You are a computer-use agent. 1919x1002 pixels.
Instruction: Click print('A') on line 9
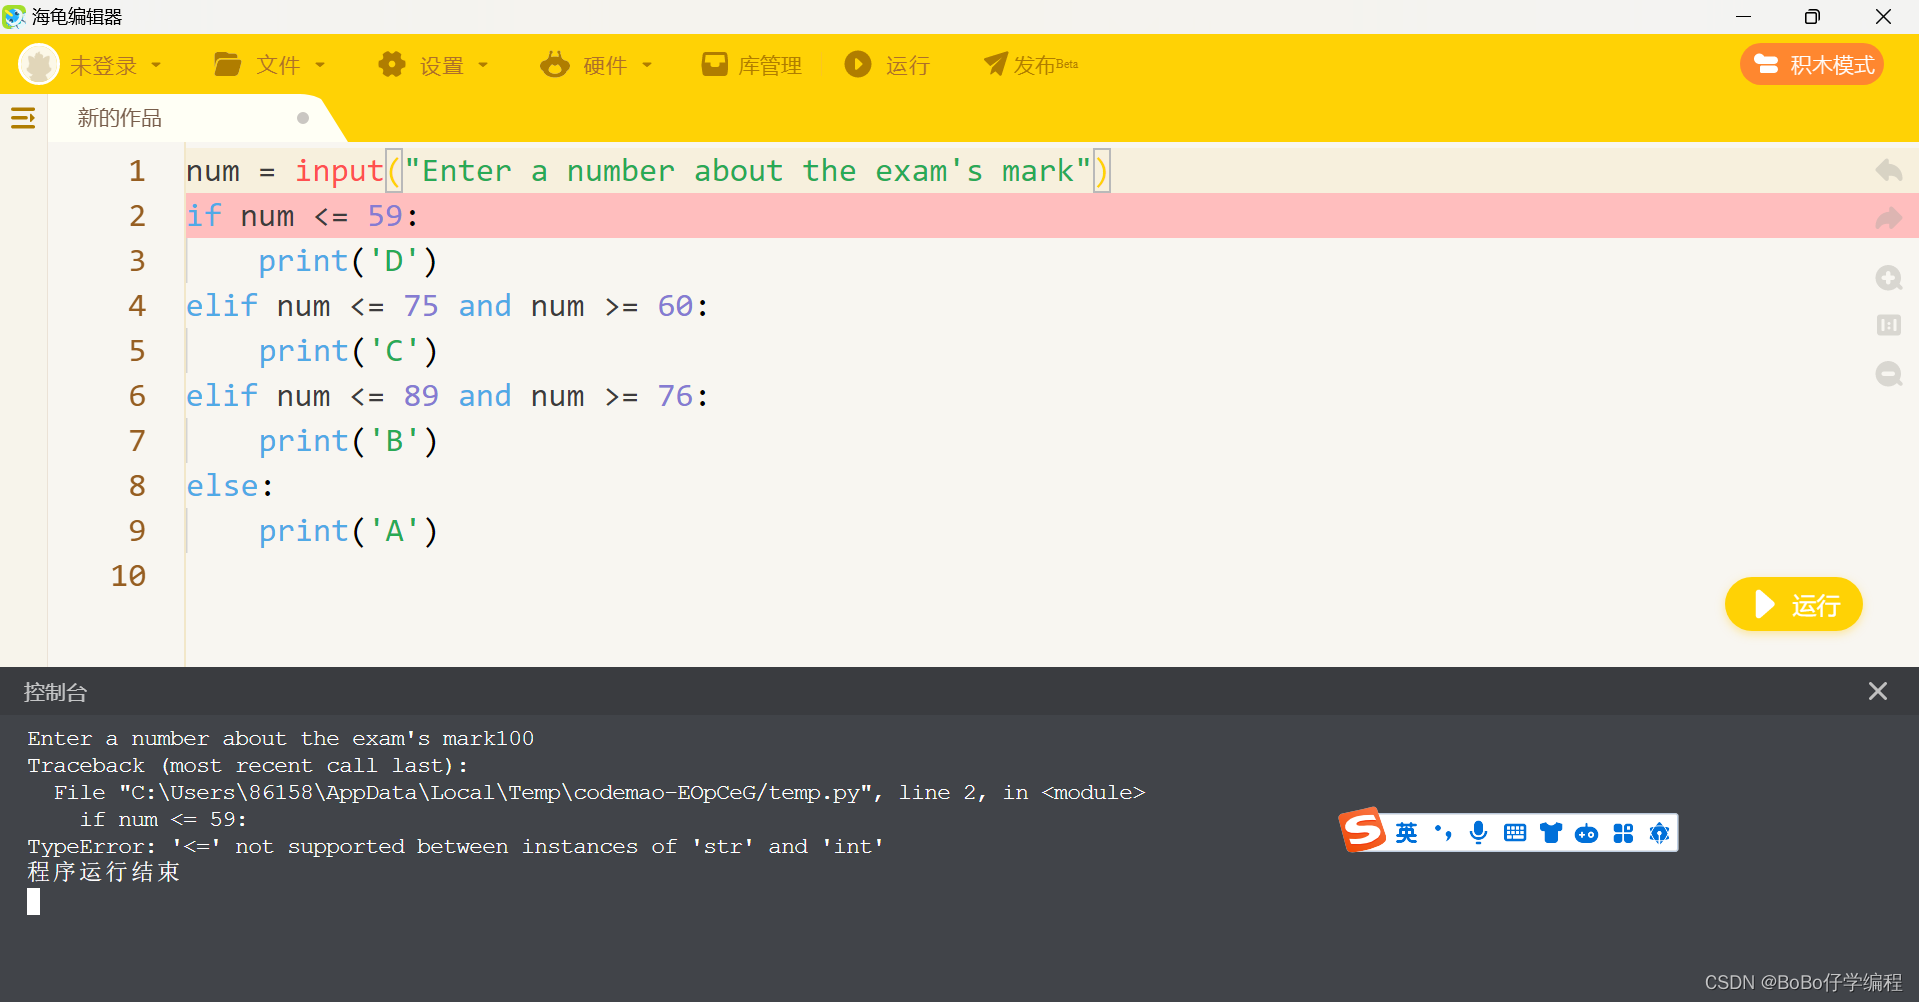tap(348, 531)
